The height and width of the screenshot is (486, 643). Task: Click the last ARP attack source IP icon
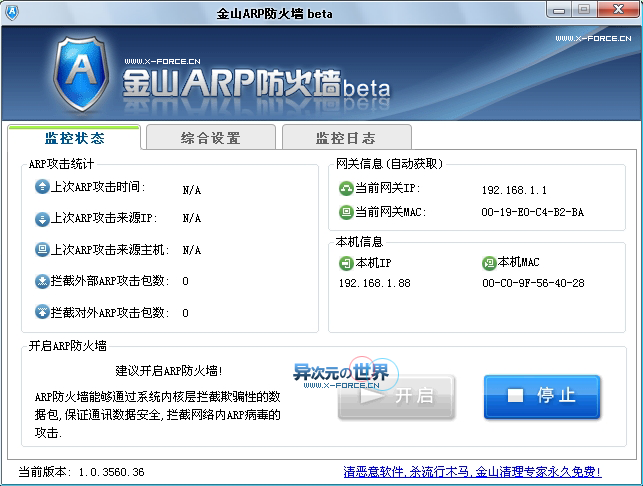[42, 219]
